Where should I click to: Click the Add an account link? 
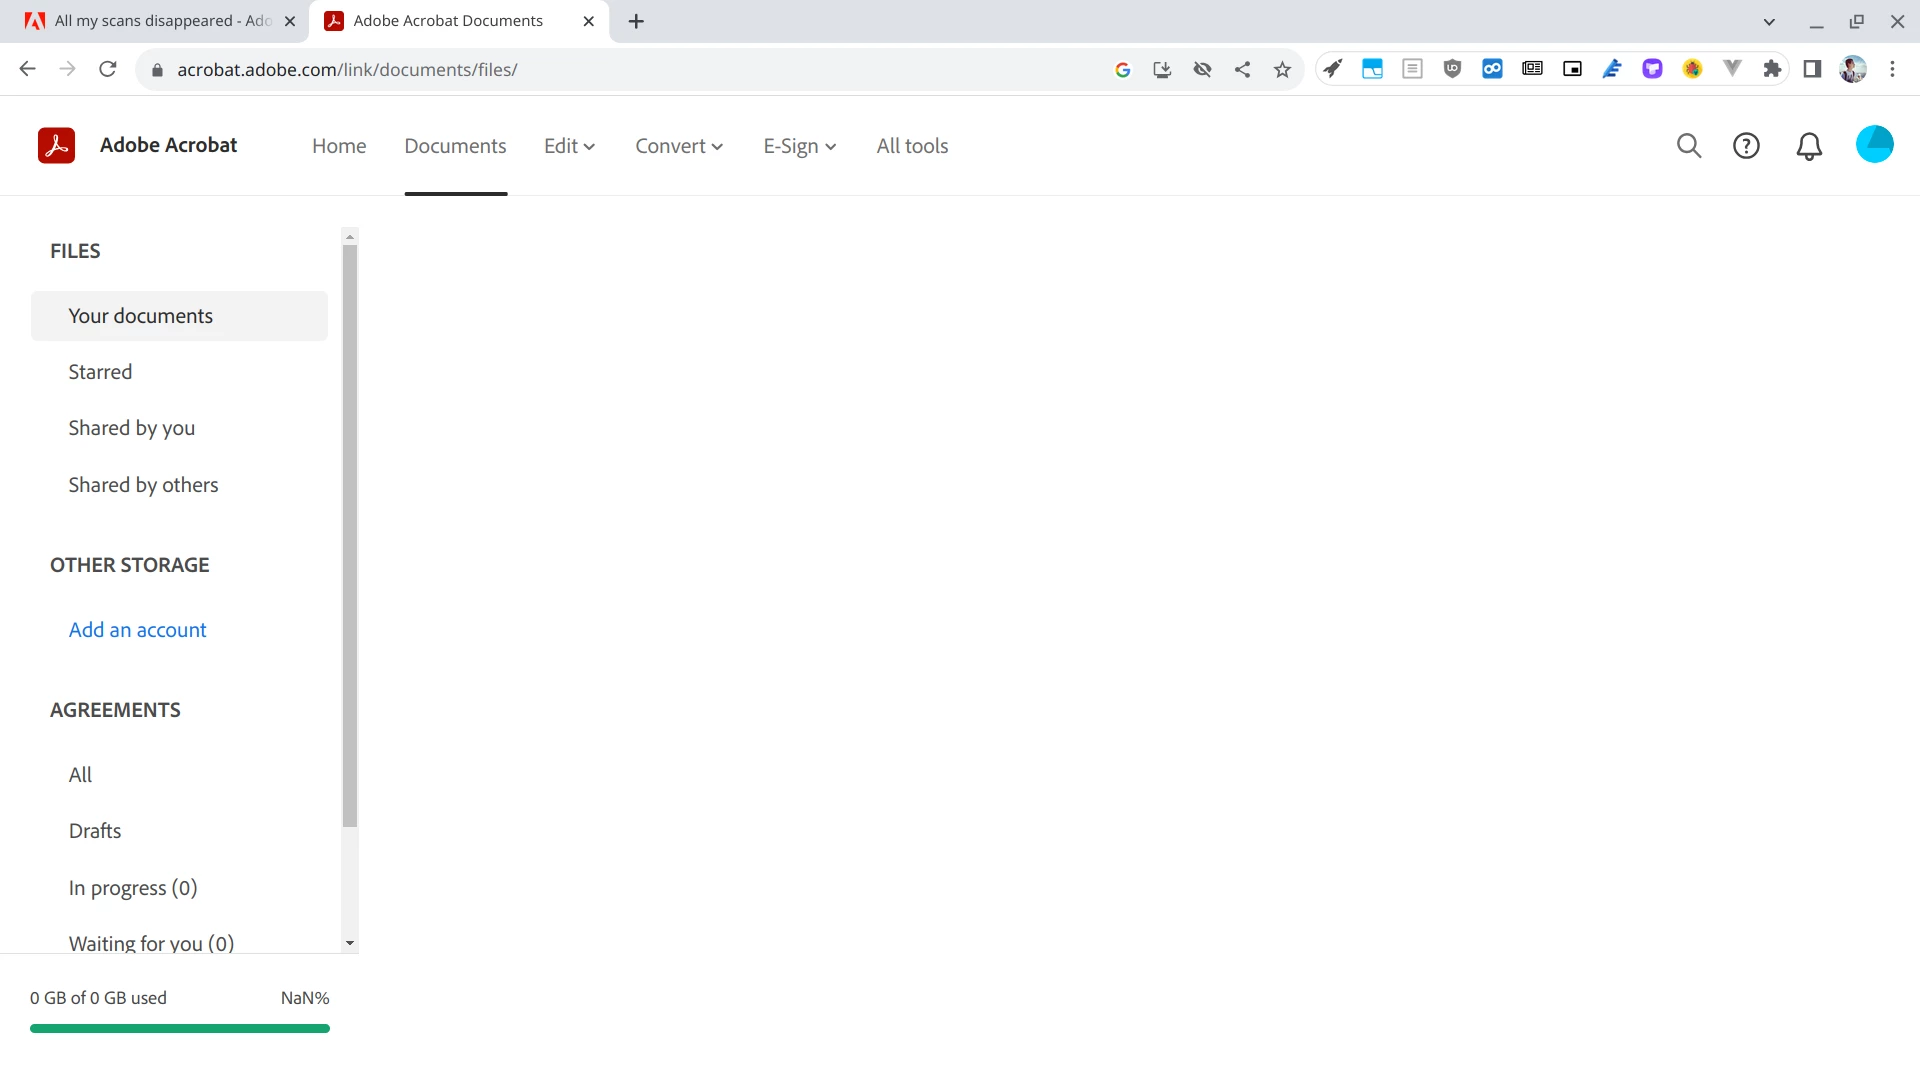[x=137, y=630]
